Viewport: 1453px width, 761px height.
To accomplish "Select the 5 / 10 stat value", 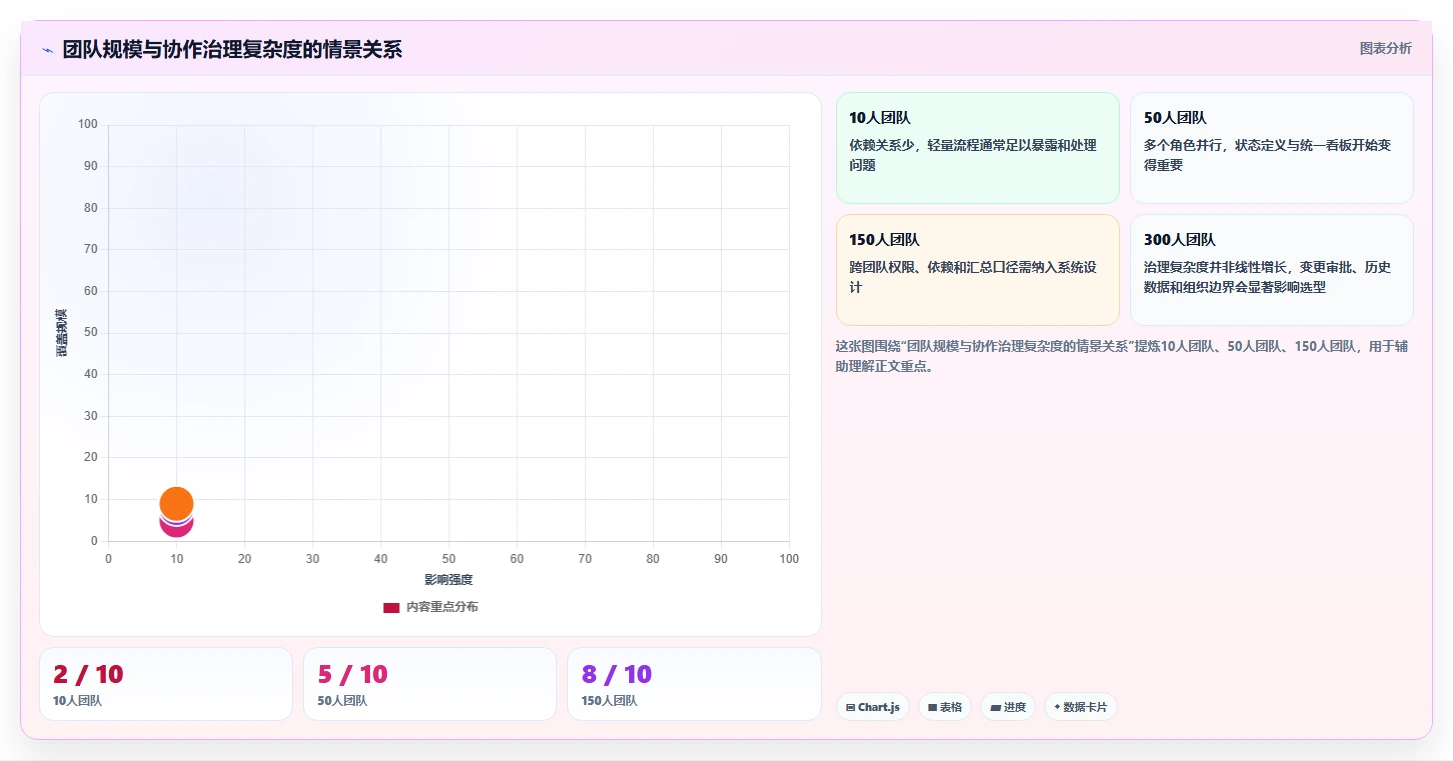I will point(352,675).
